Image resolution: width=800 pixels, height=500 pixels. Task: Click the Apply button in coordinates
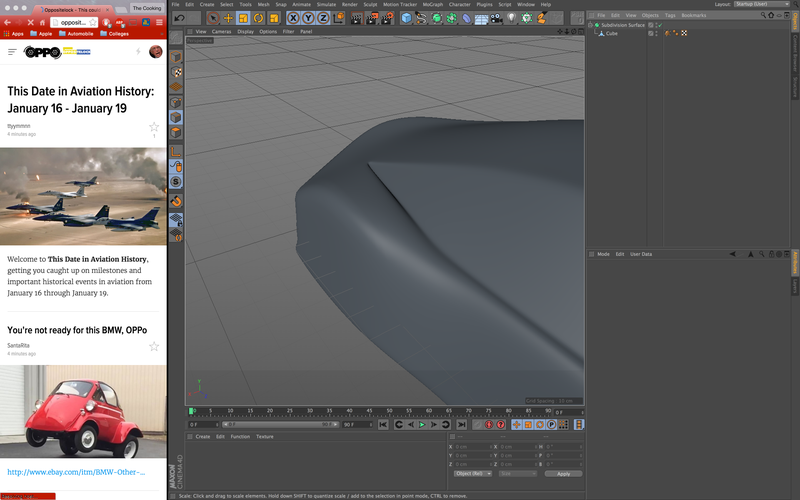pyautogui.click(x=563, y=473)
